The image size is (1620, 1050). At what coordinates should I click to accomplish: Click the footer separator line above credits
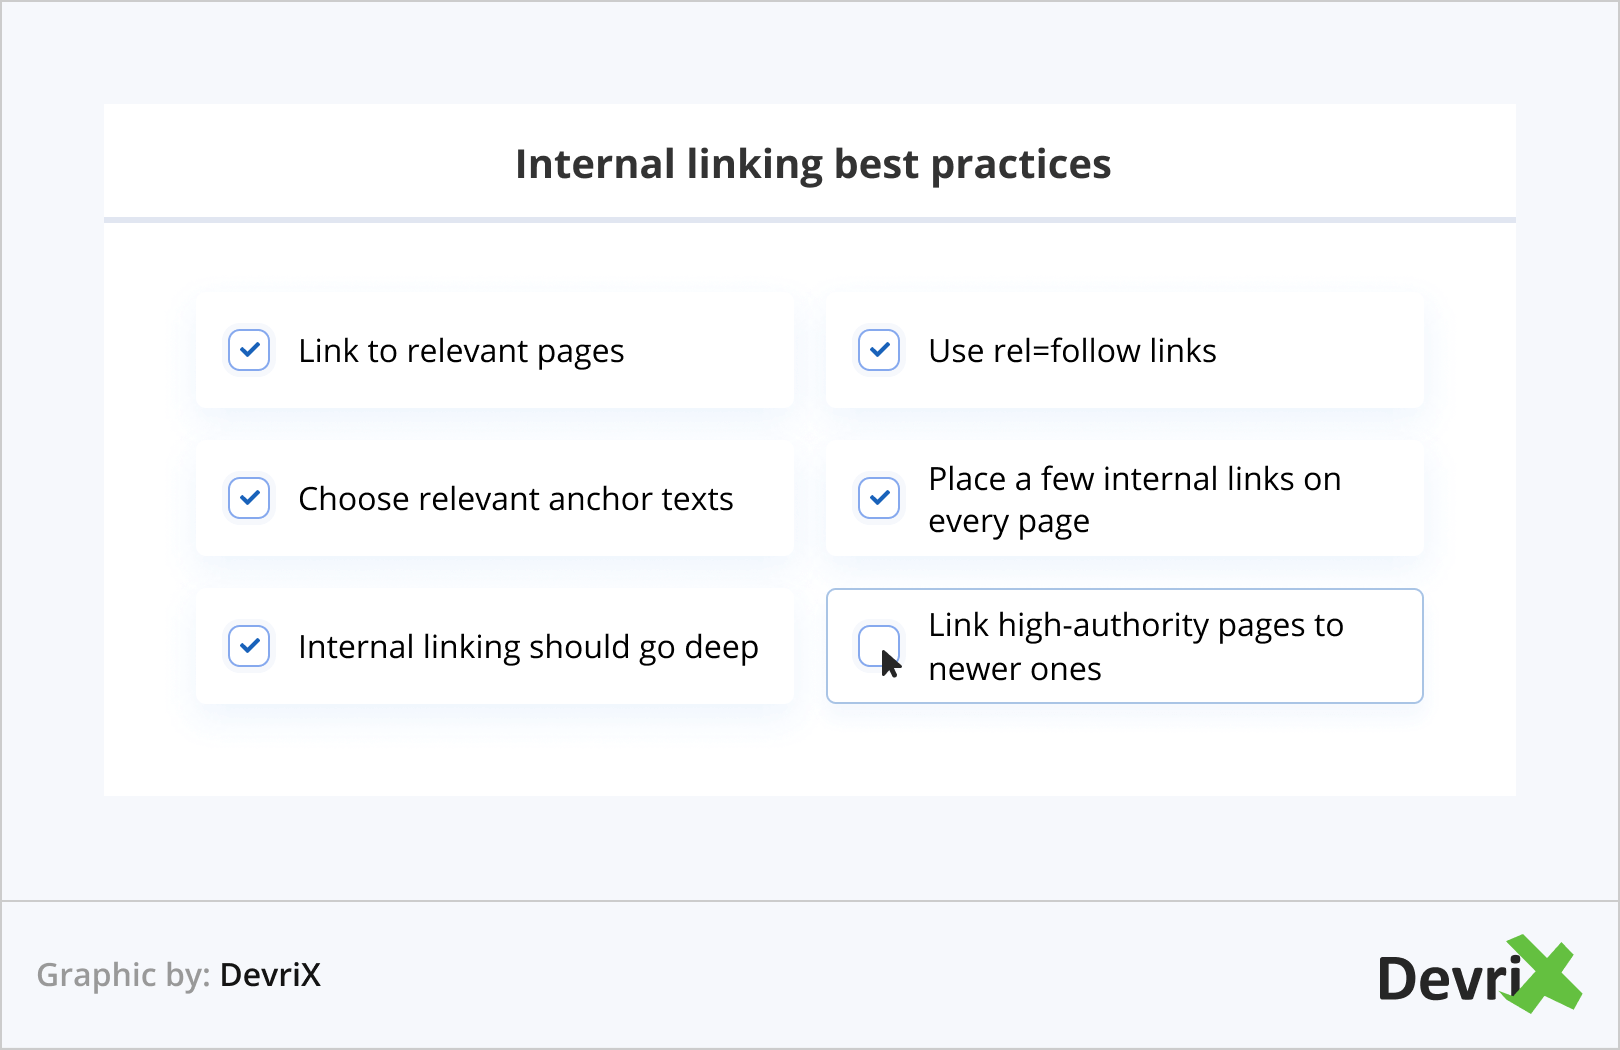coord(810,901)
